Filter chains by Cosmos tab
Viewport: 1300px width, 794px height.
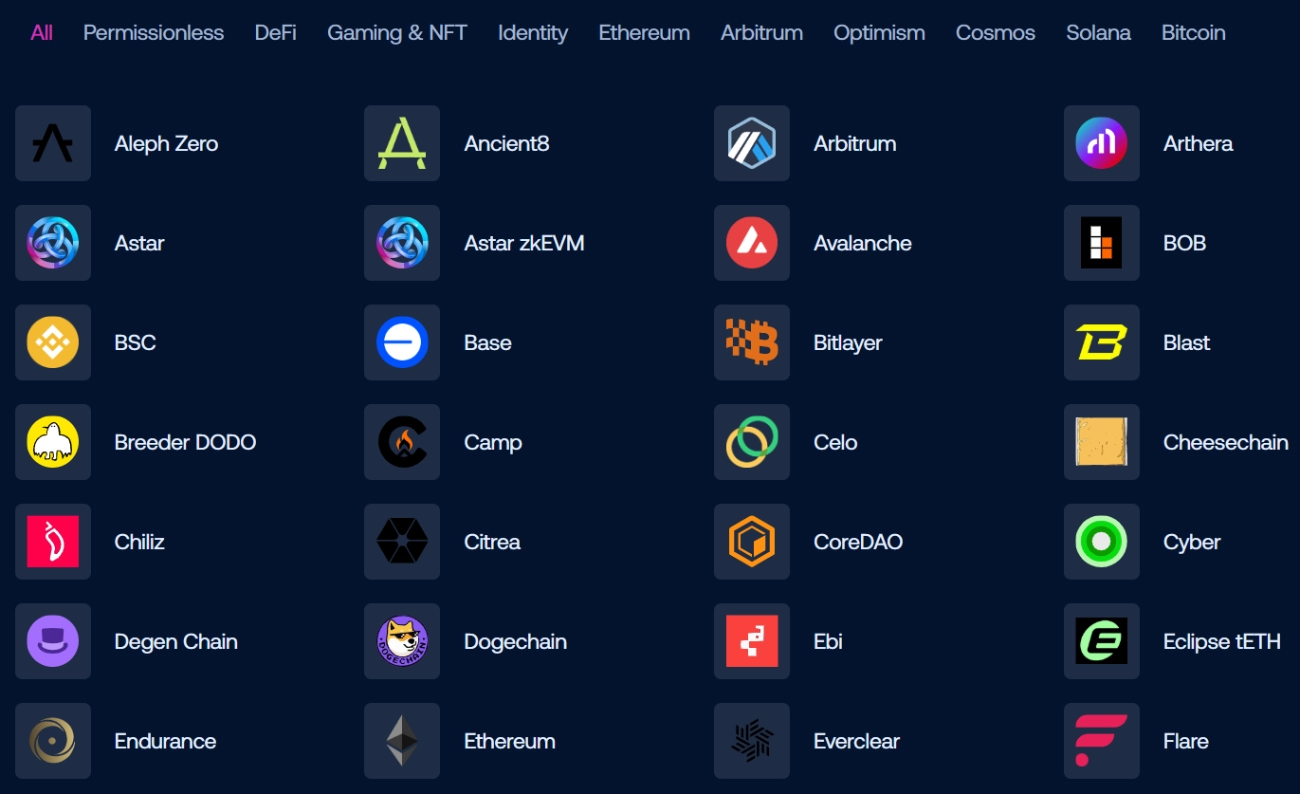coord(996,33)
